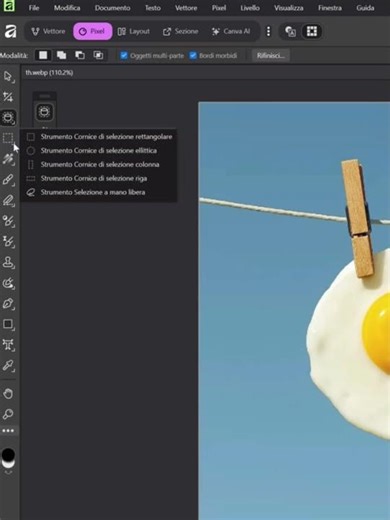This screenshot has width=390, height=520.
Task: Select the Rectangle shape tool
Action: click(8, 324)
